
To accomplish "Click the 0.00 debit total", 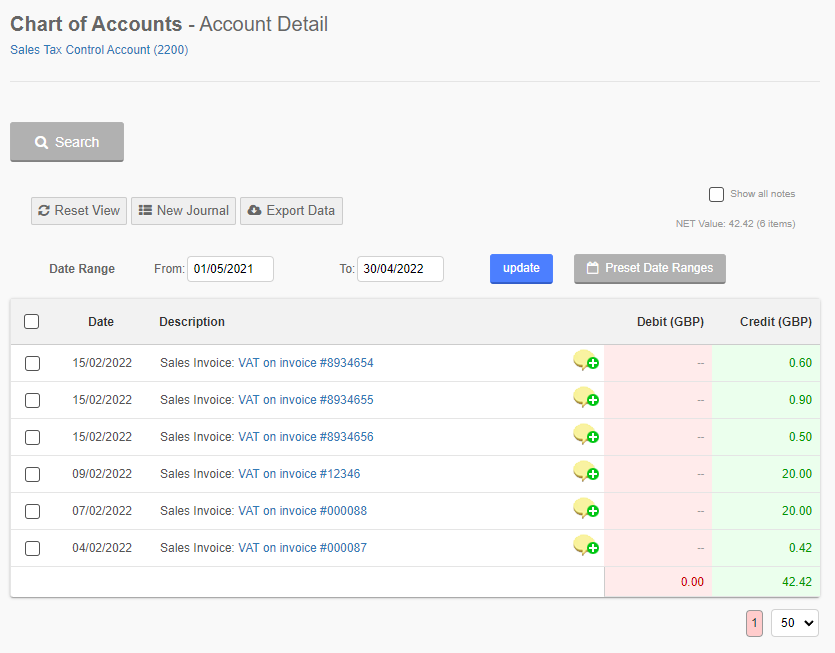I will tap(692, 582).
